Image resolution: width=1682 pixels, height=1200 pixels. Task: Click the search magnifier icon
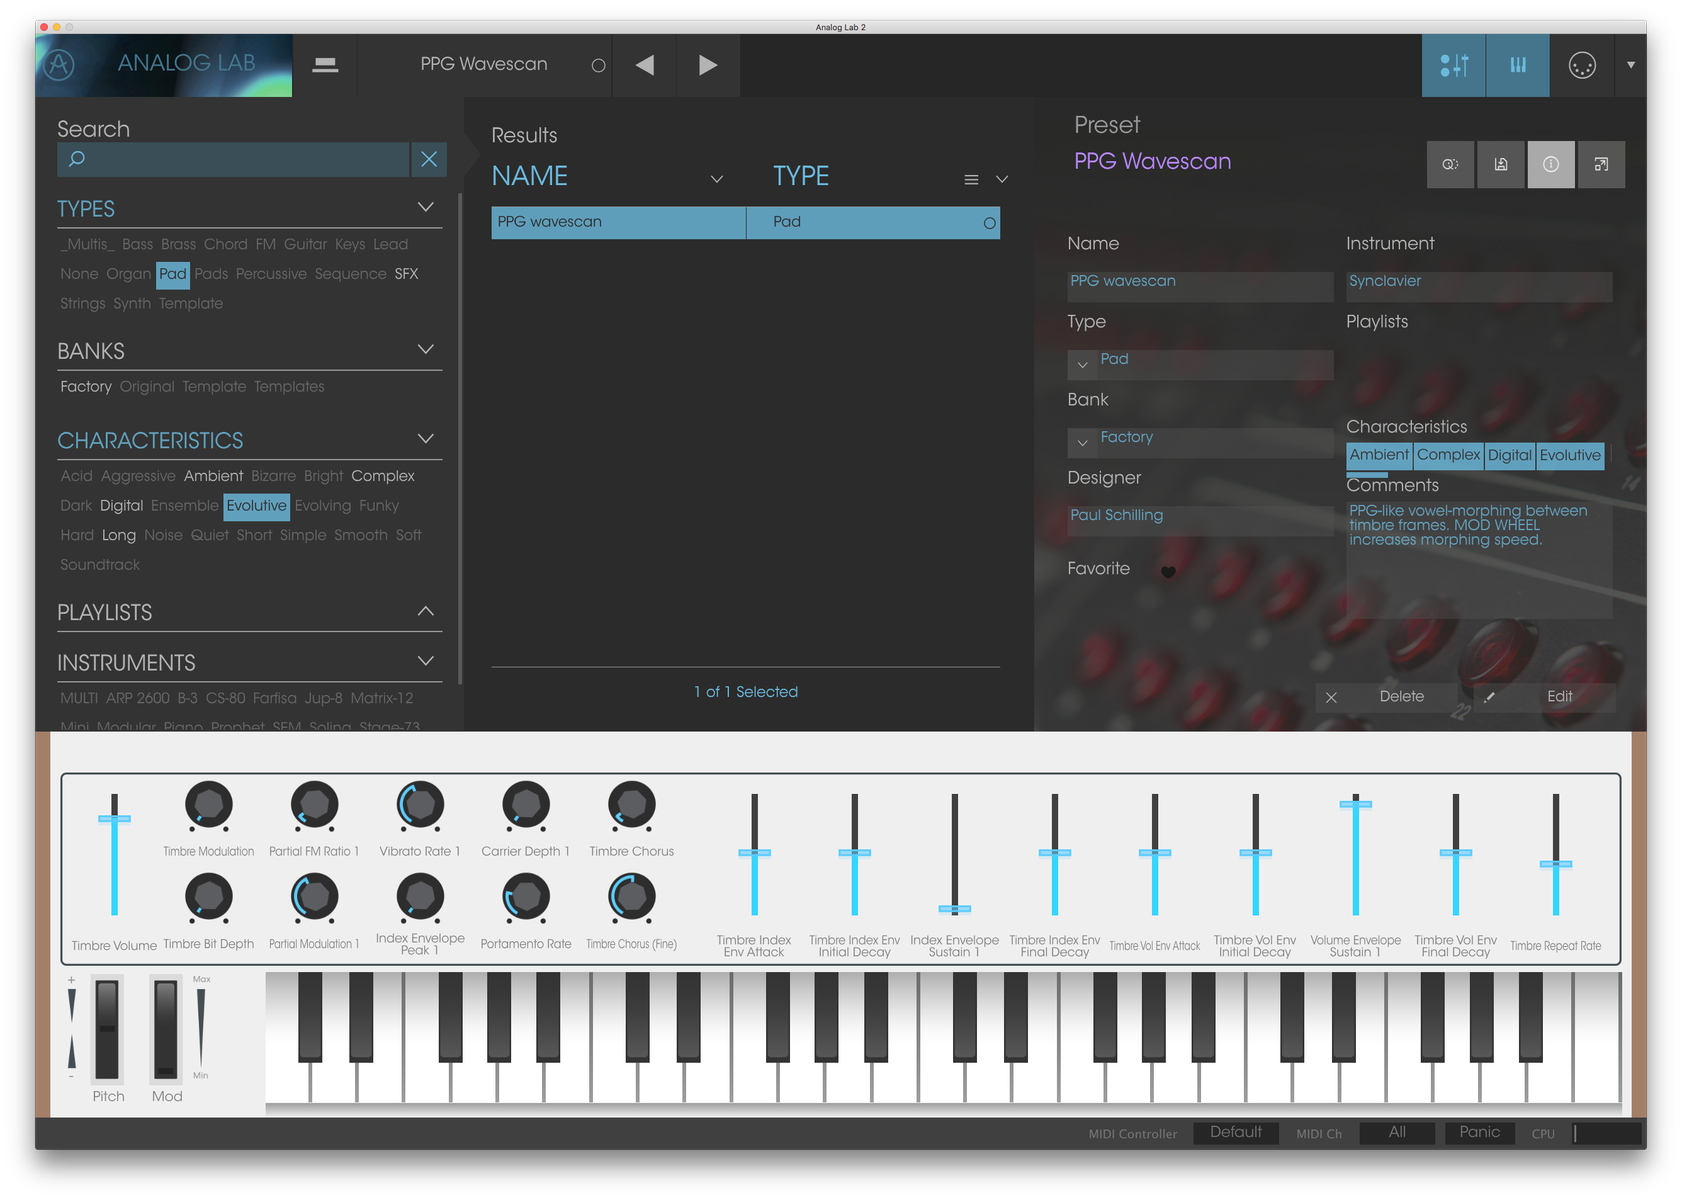click(x=76, y=159)
